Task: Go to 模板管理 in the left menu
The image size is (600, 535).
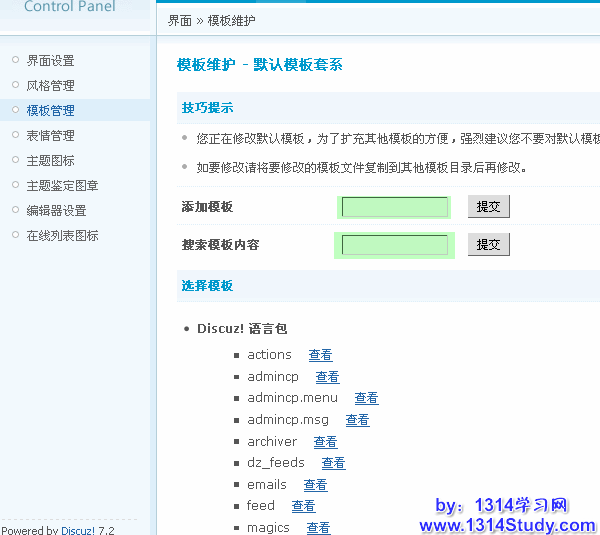Action: (50, 111)
